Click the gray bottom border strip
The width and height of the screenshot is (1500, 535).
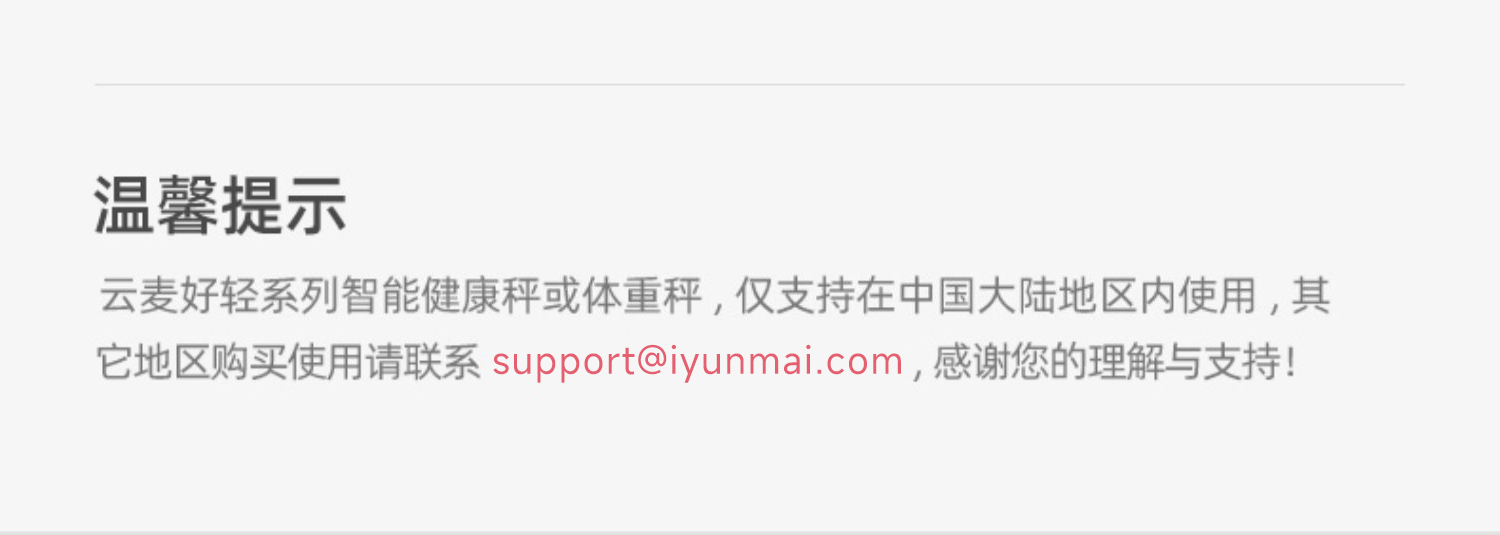[x=750, y=532]
